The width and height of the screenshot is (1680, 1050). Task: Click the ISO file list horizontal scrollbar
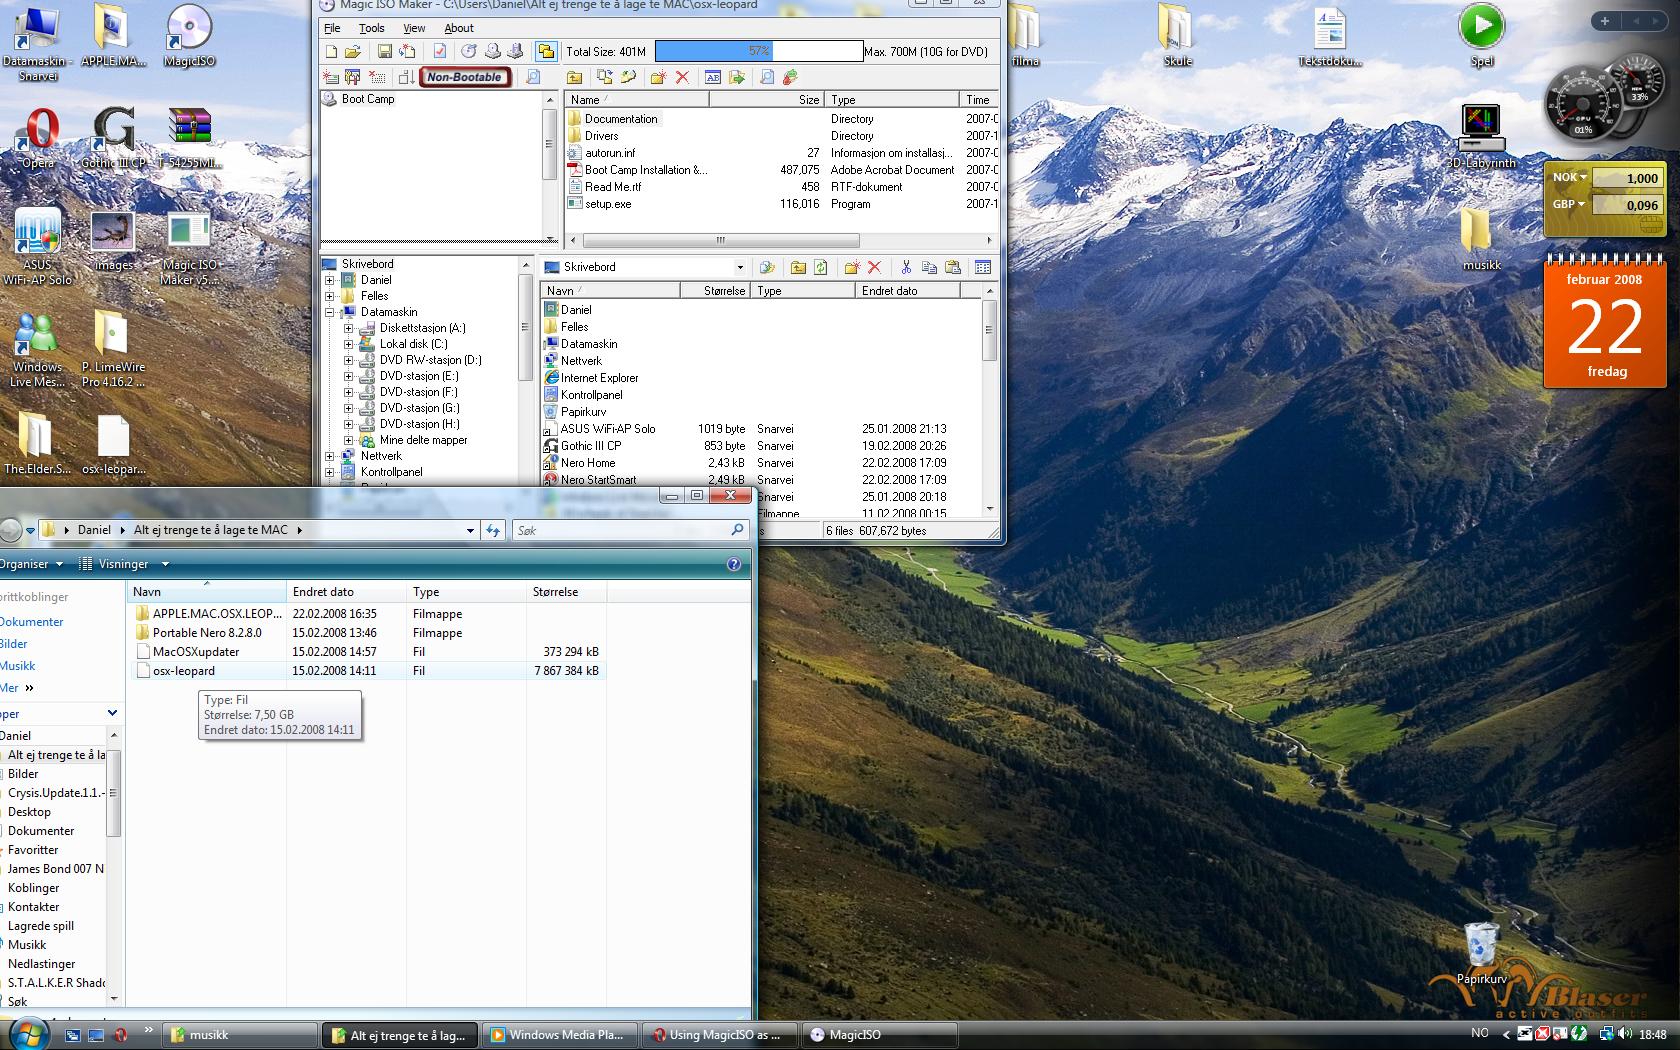[720, 240]
